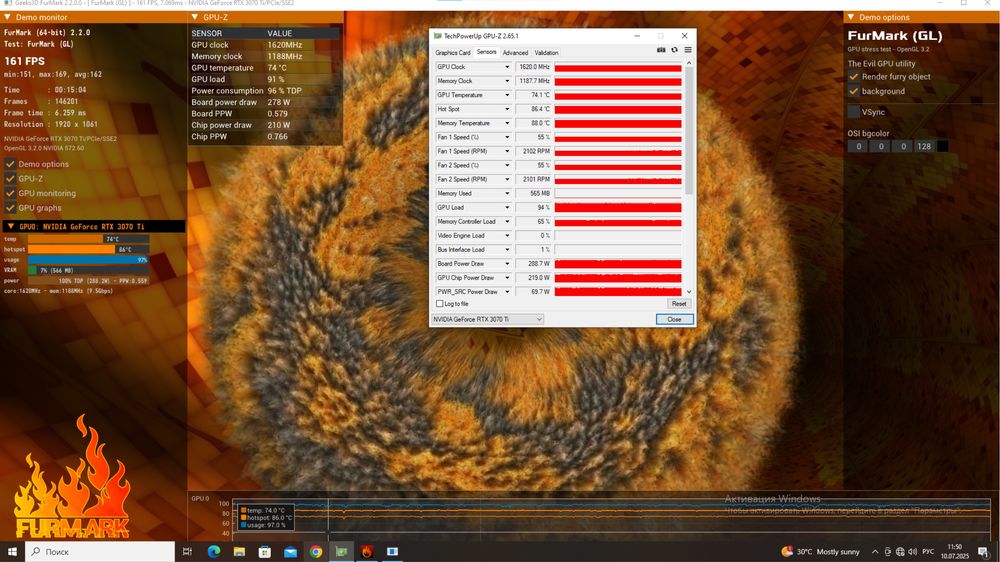
Task: Click the Close button in GPU-Z
Action: point(674,319)
